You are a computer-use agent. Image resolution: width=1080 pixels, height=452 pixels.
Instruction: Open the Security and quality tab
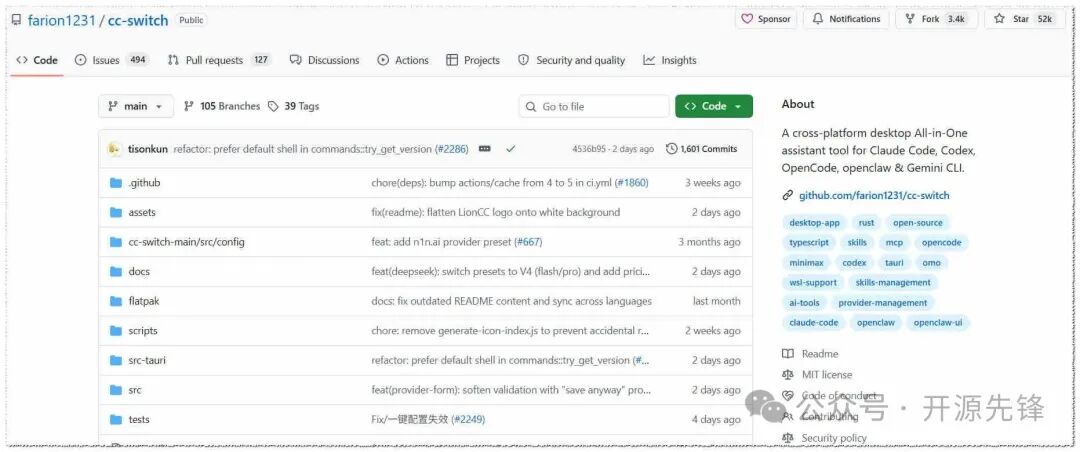pyautogui.click(x=572, y=60)
